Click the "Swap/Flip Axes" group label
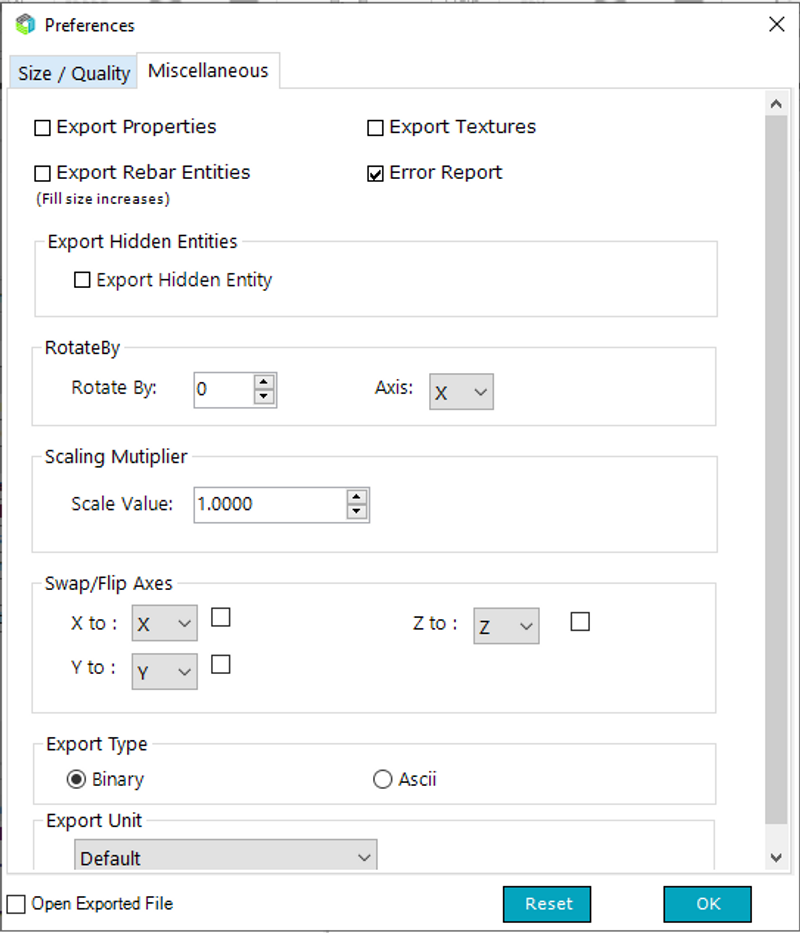This screenshot has height=933, width=800. tap(108, 583)
